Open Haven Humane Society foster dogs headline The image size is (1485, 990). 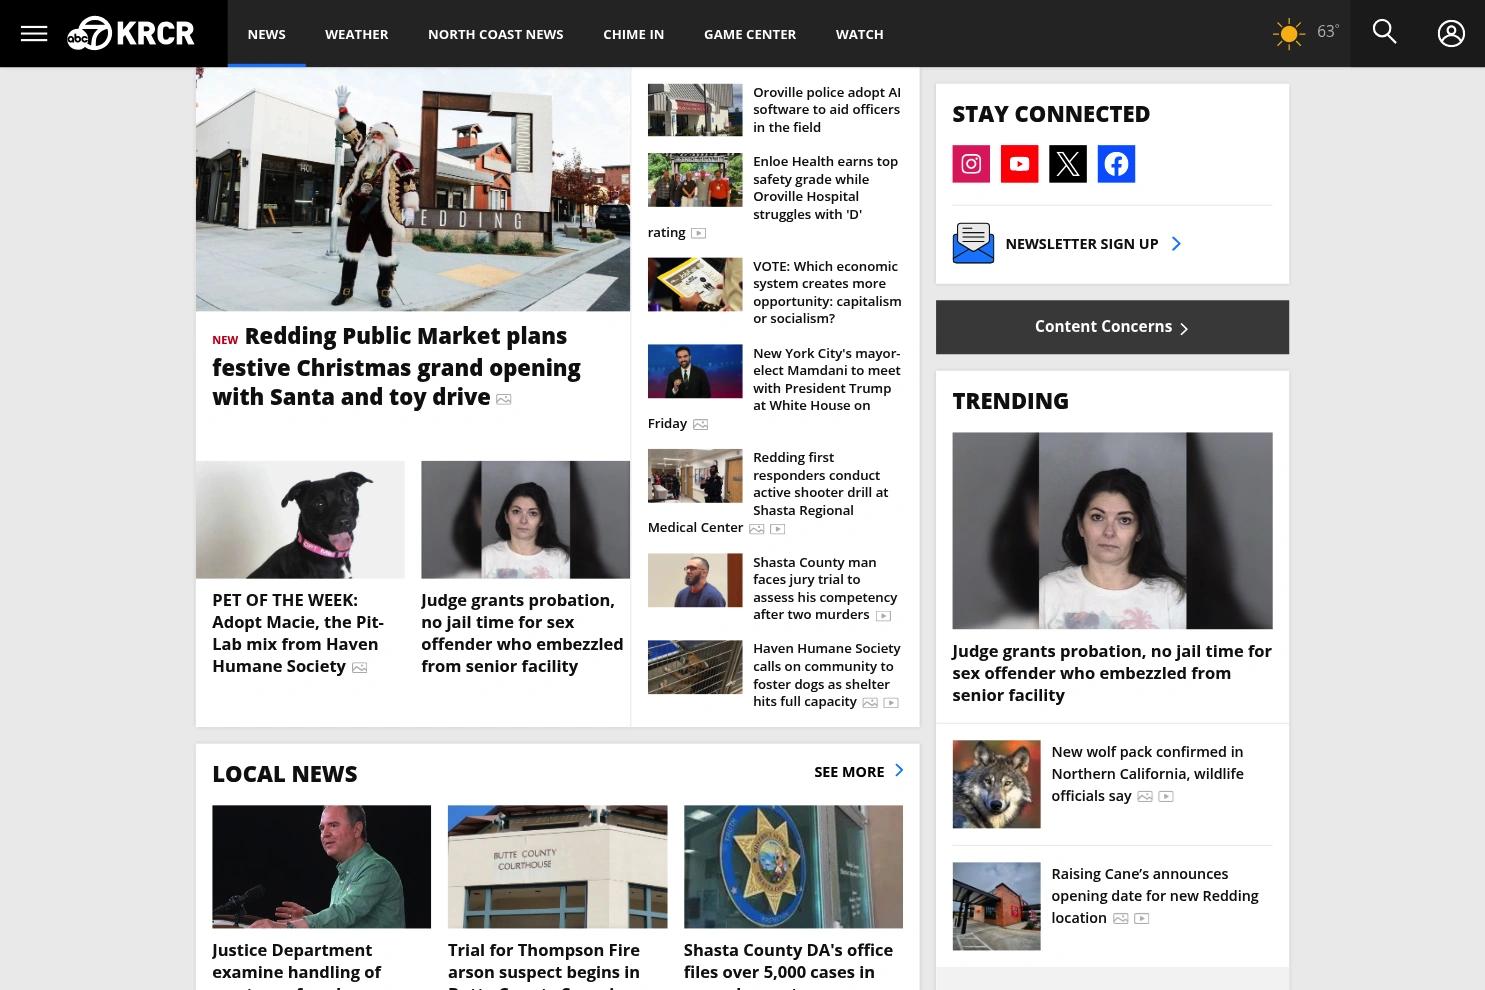click(826, 675)
